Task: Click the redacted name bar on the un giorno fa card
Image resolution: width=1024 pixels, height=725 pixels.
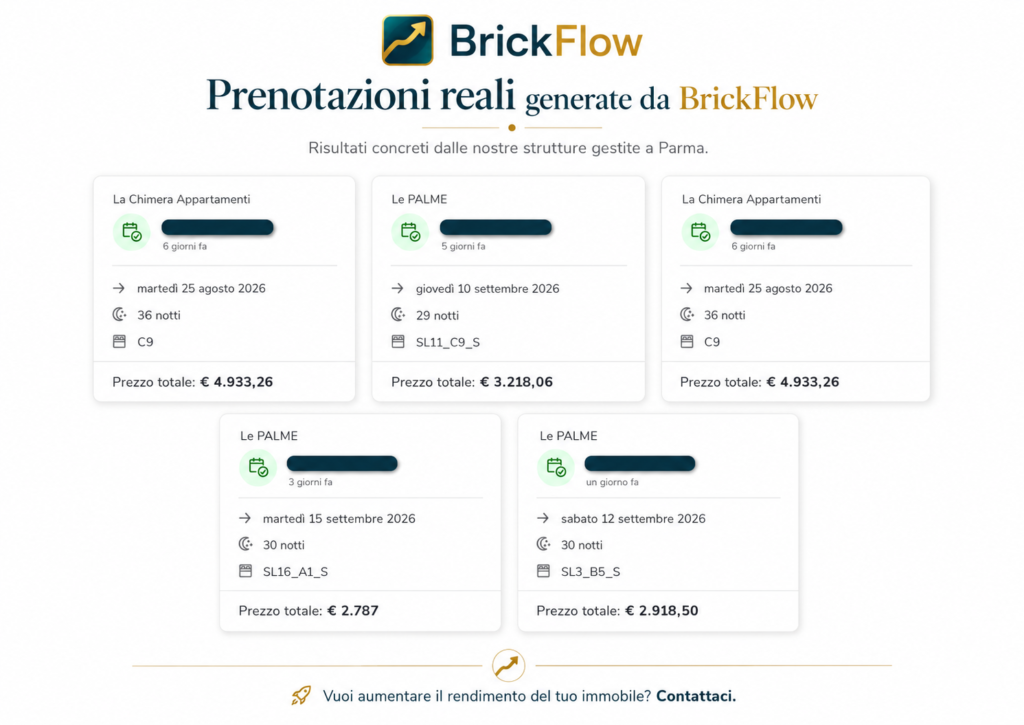Action: pos(640,464)
